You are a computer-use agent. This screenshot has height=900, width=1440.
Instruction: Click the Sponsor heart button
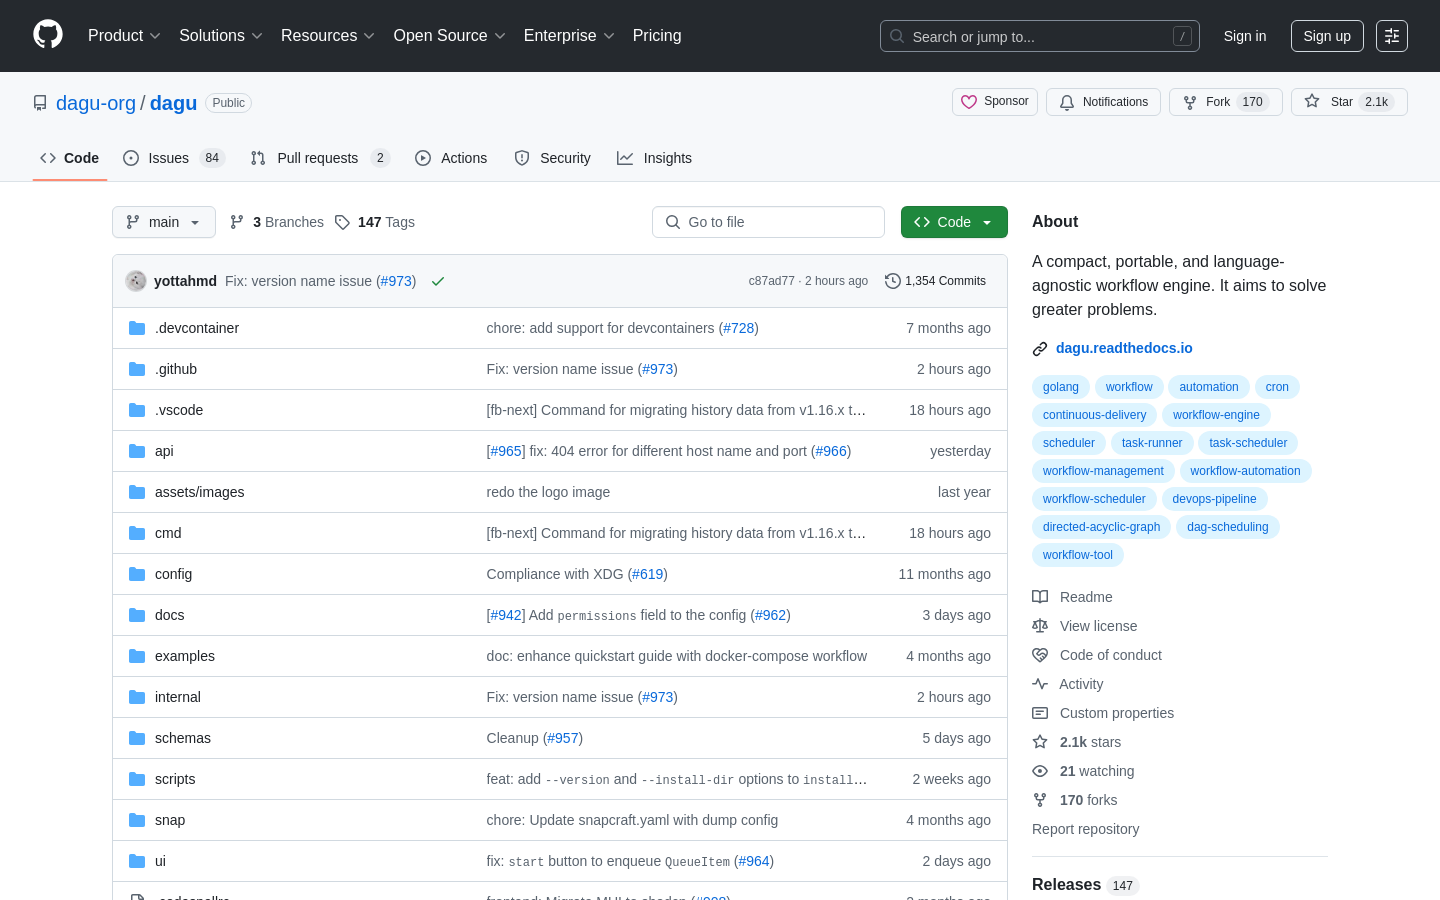(995, 102)
